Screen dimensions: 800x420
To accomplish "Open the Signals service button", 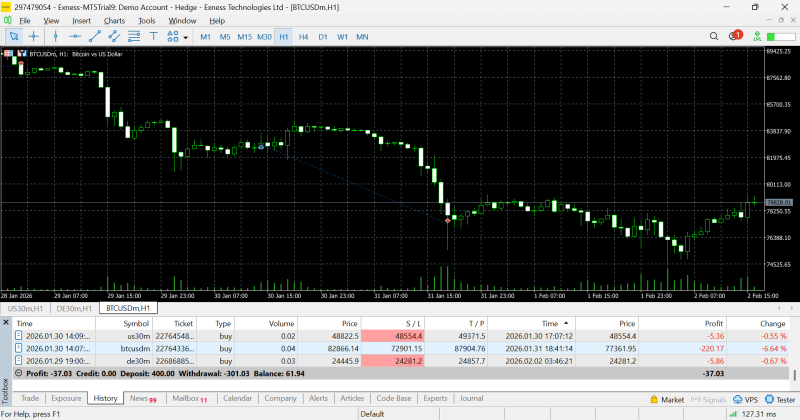I will [708, 400].
